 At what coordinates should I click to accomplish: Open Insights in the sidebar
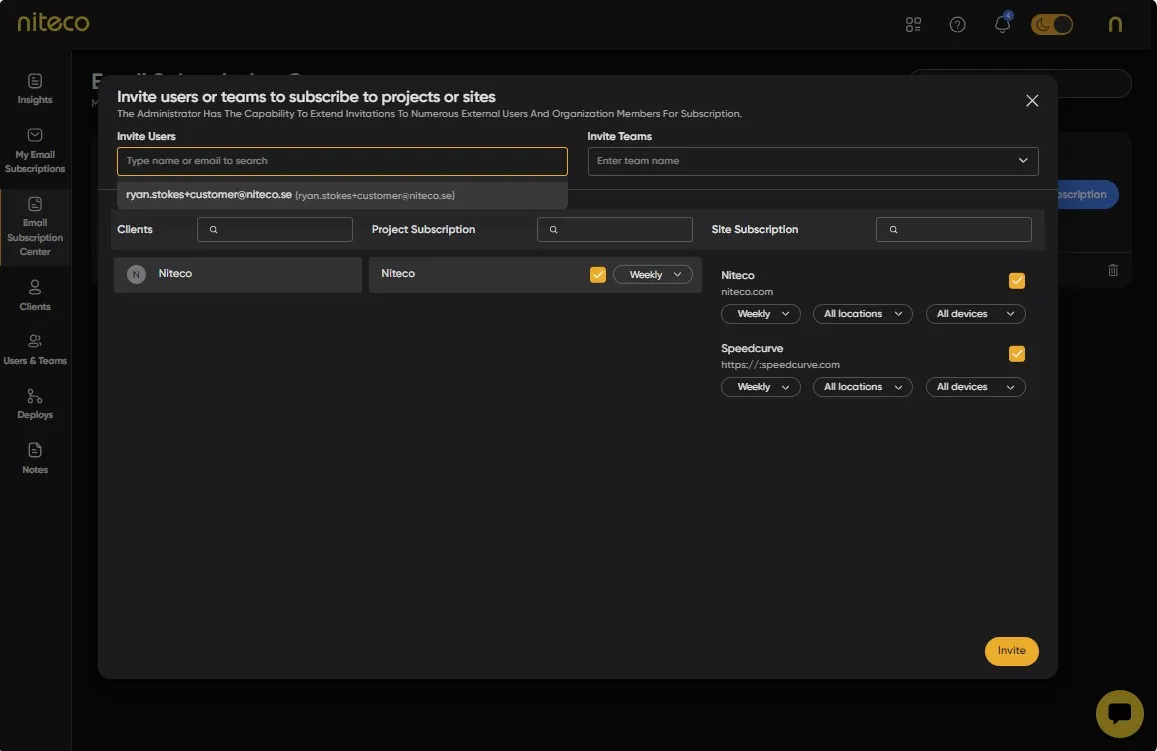click(35, 89)
